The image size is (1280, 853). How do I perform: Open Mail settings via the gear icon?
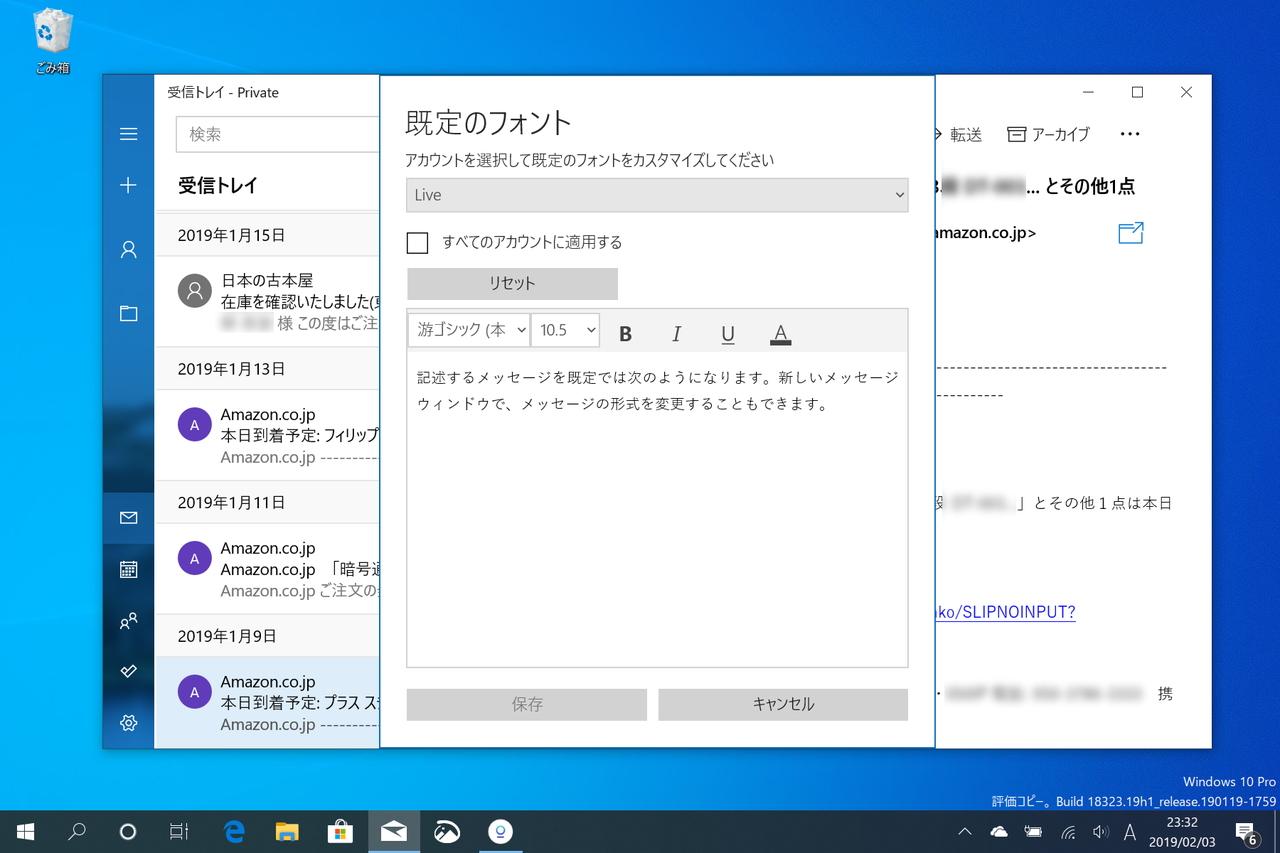127,722
